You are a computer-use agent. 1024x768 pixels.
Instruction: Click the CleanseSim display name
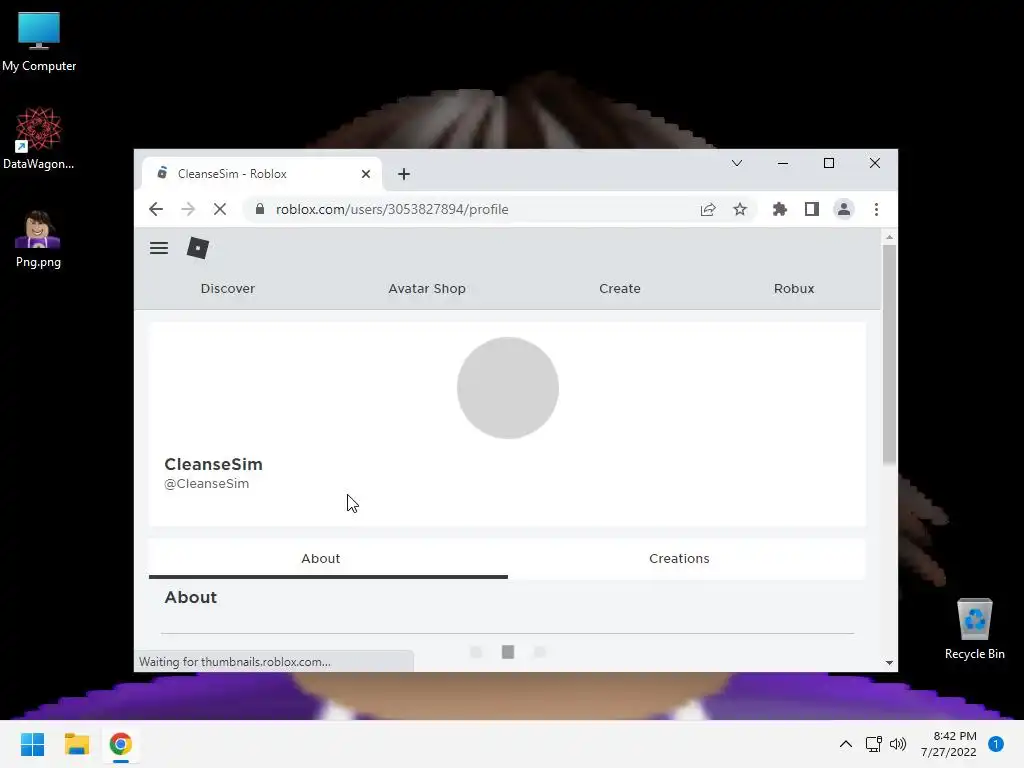tap(214, 464)
